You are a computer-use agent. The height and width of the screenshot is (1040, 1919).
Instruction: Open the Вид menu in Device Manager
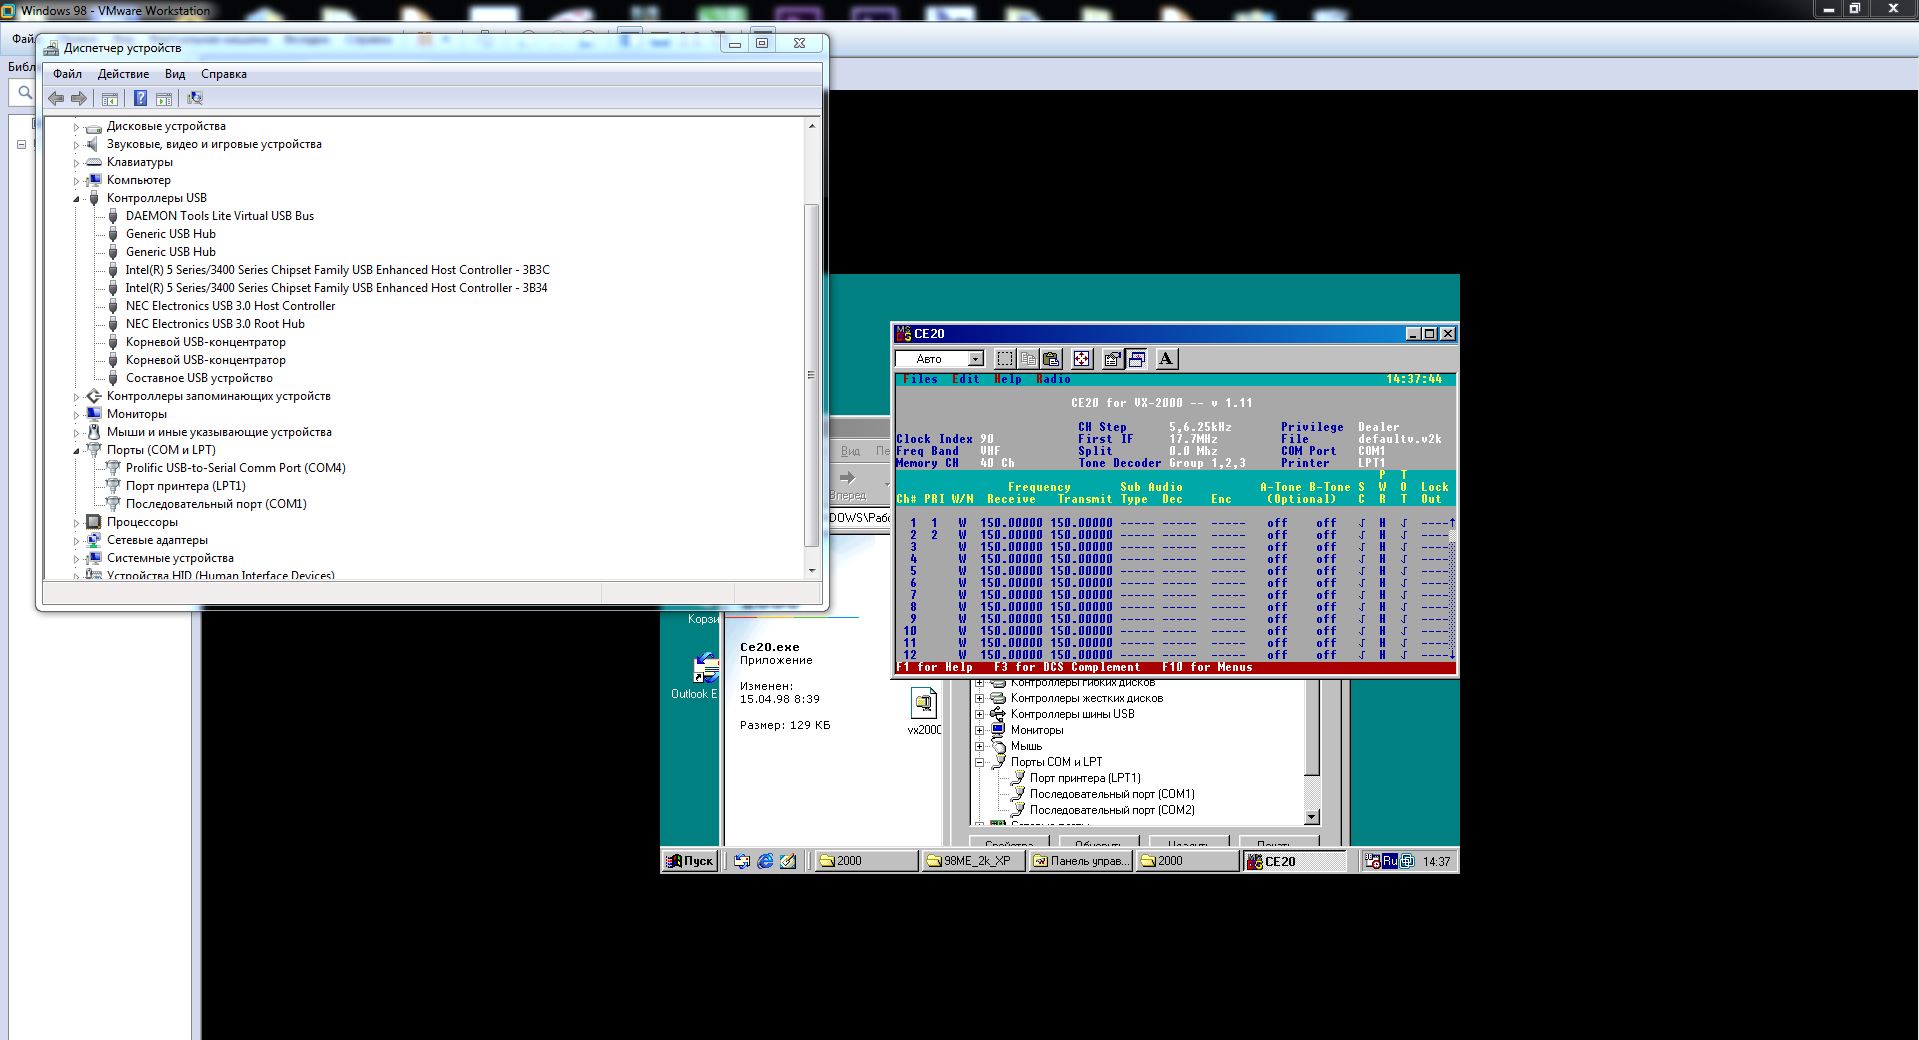(x=175, y=74)
